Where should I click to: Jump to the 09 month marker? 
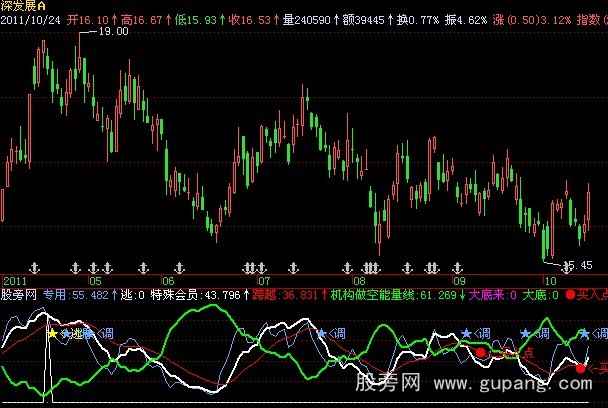[x=459, y=281]
